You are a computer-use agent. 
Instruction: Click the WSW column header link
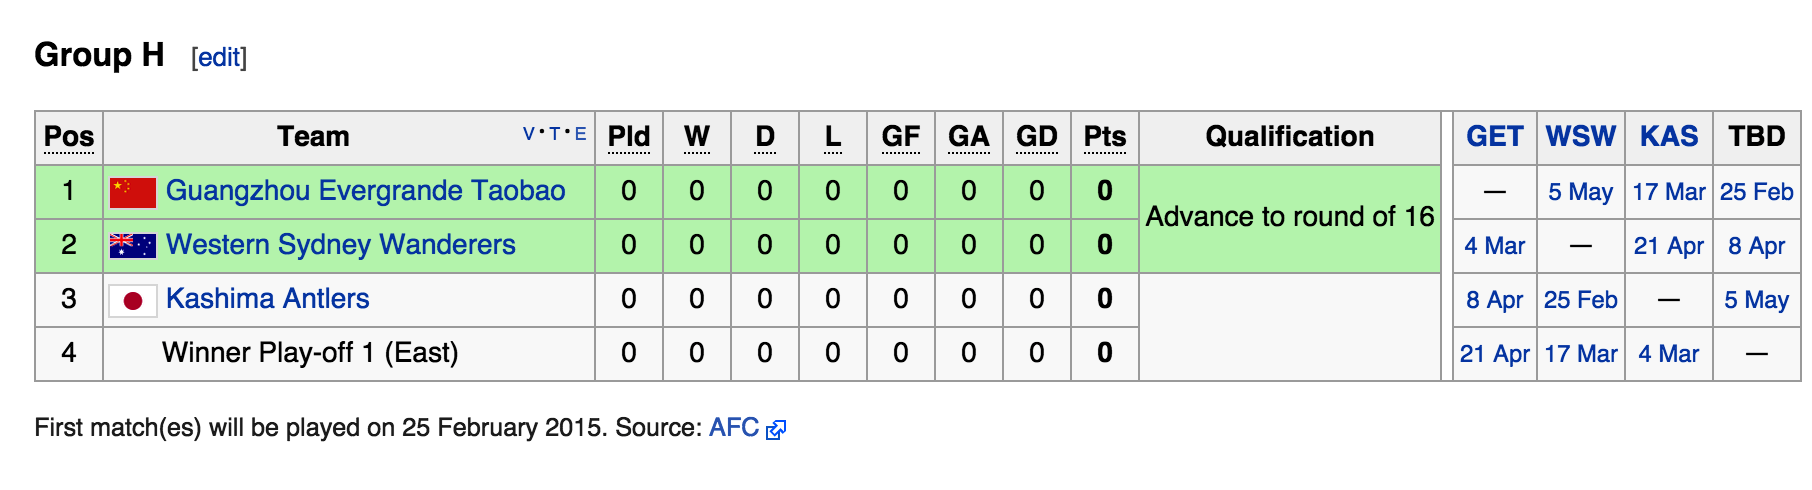tap(1580, 137)
